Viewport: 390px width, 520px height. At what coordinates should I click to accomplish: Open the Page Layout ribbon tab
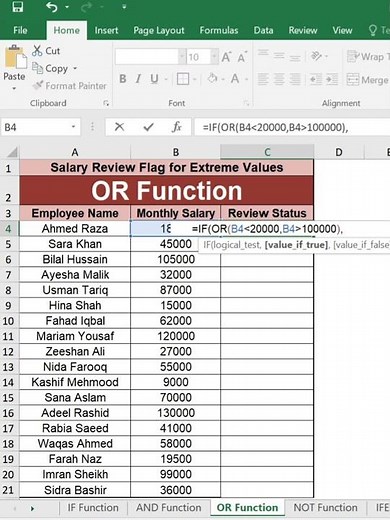pyautogui.click(x=159, y=30)
